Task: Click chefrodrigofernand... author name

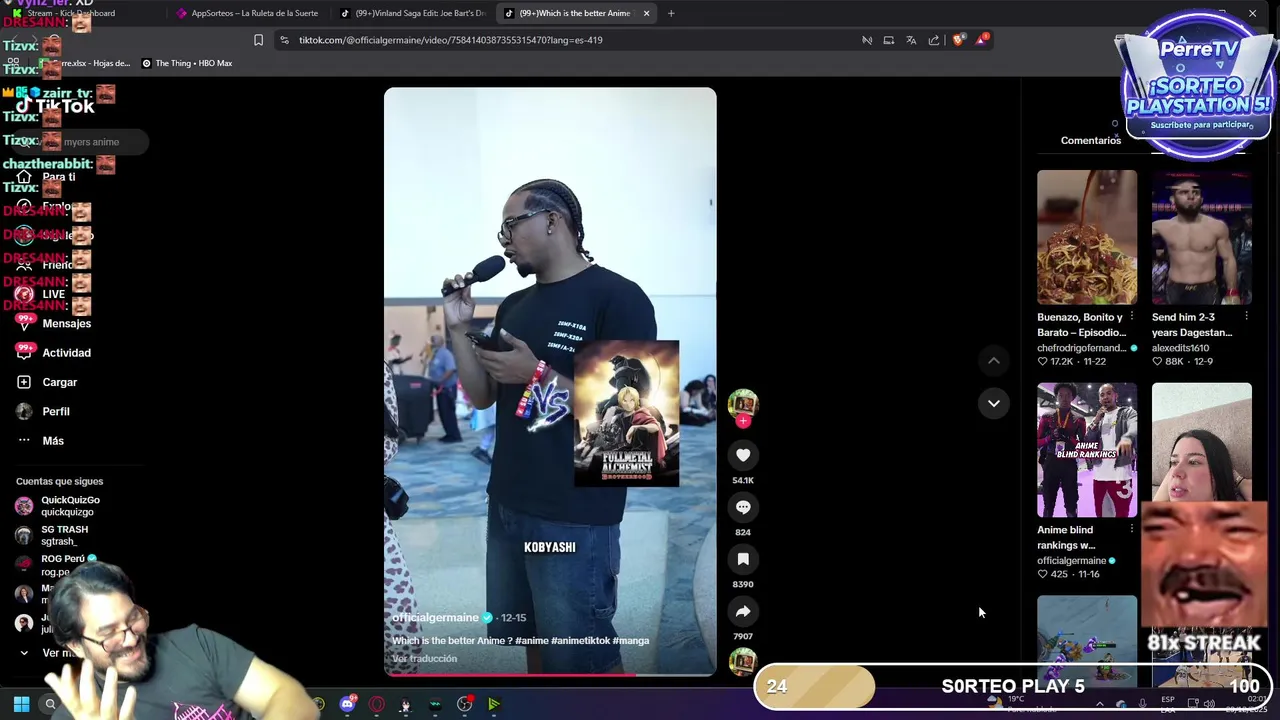Action: 1081,348
